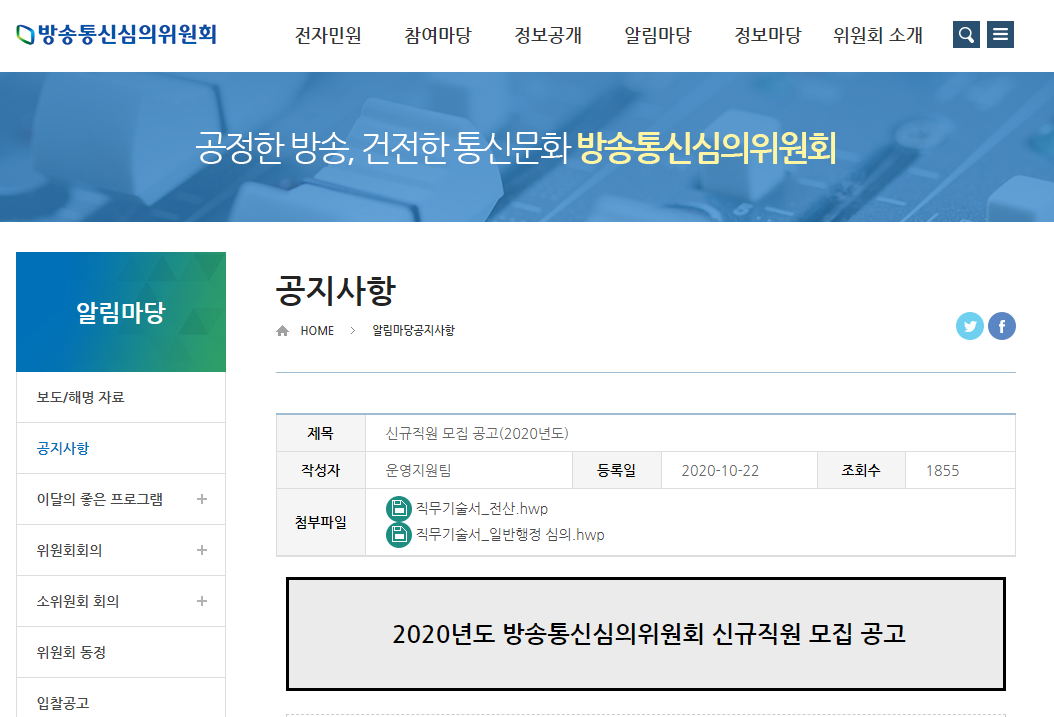This screenshot has width=1054, height=717.
Task: Open 입찰공고 sidebar item
Action: (x=121, y=699)
